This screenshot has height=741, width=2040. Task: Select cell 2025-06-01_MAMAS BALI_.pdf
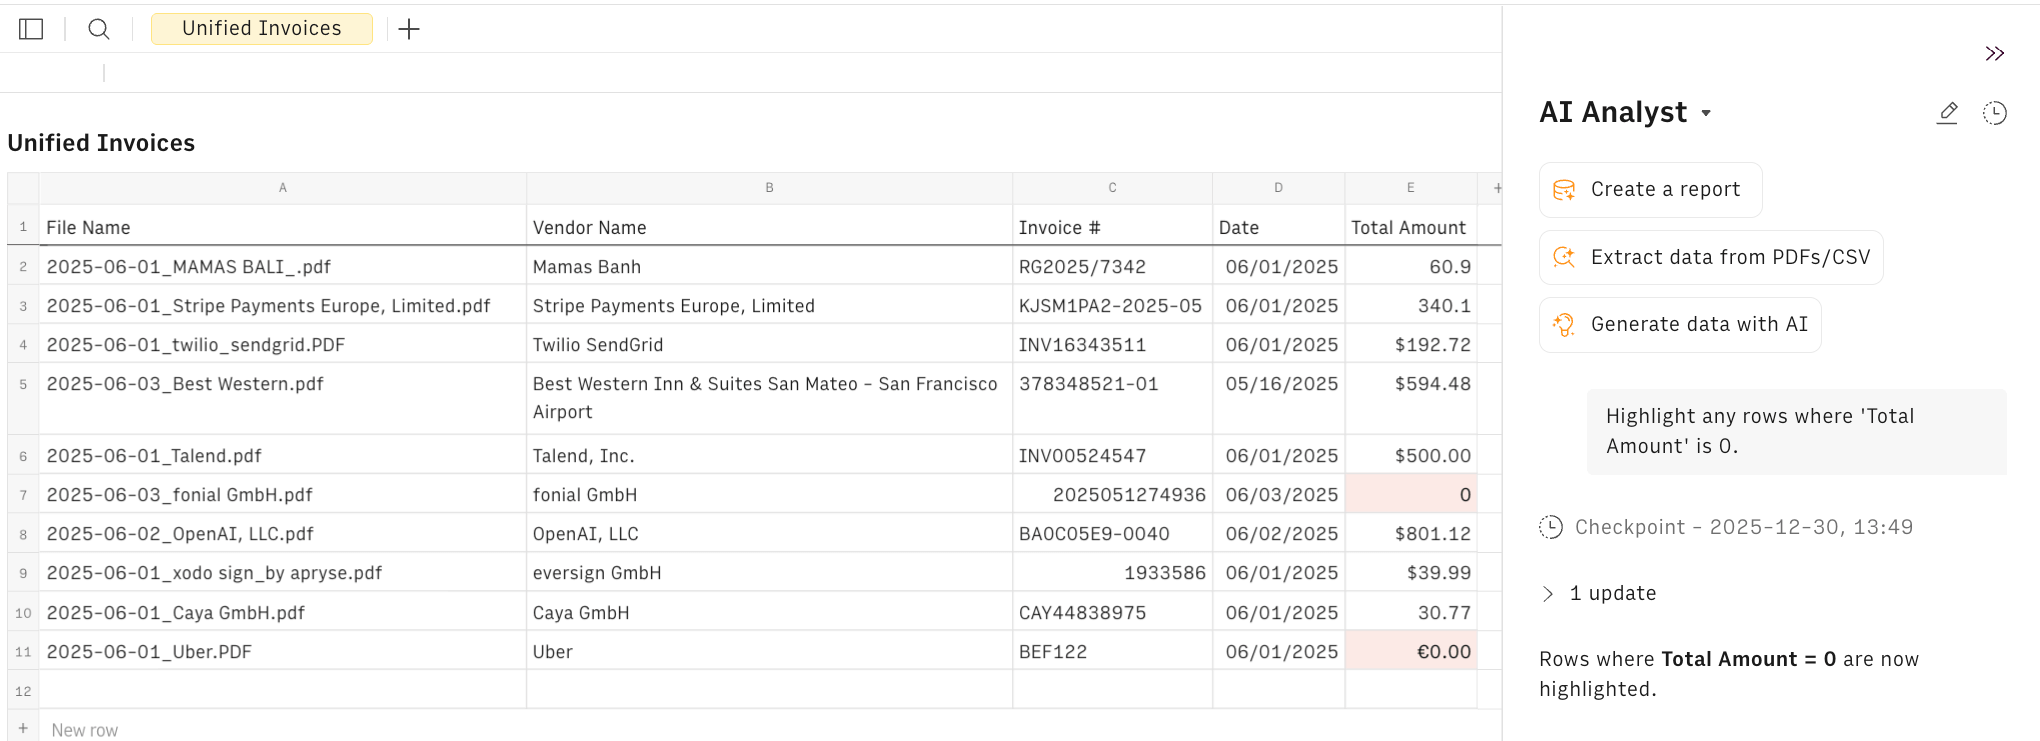[283, 267]
